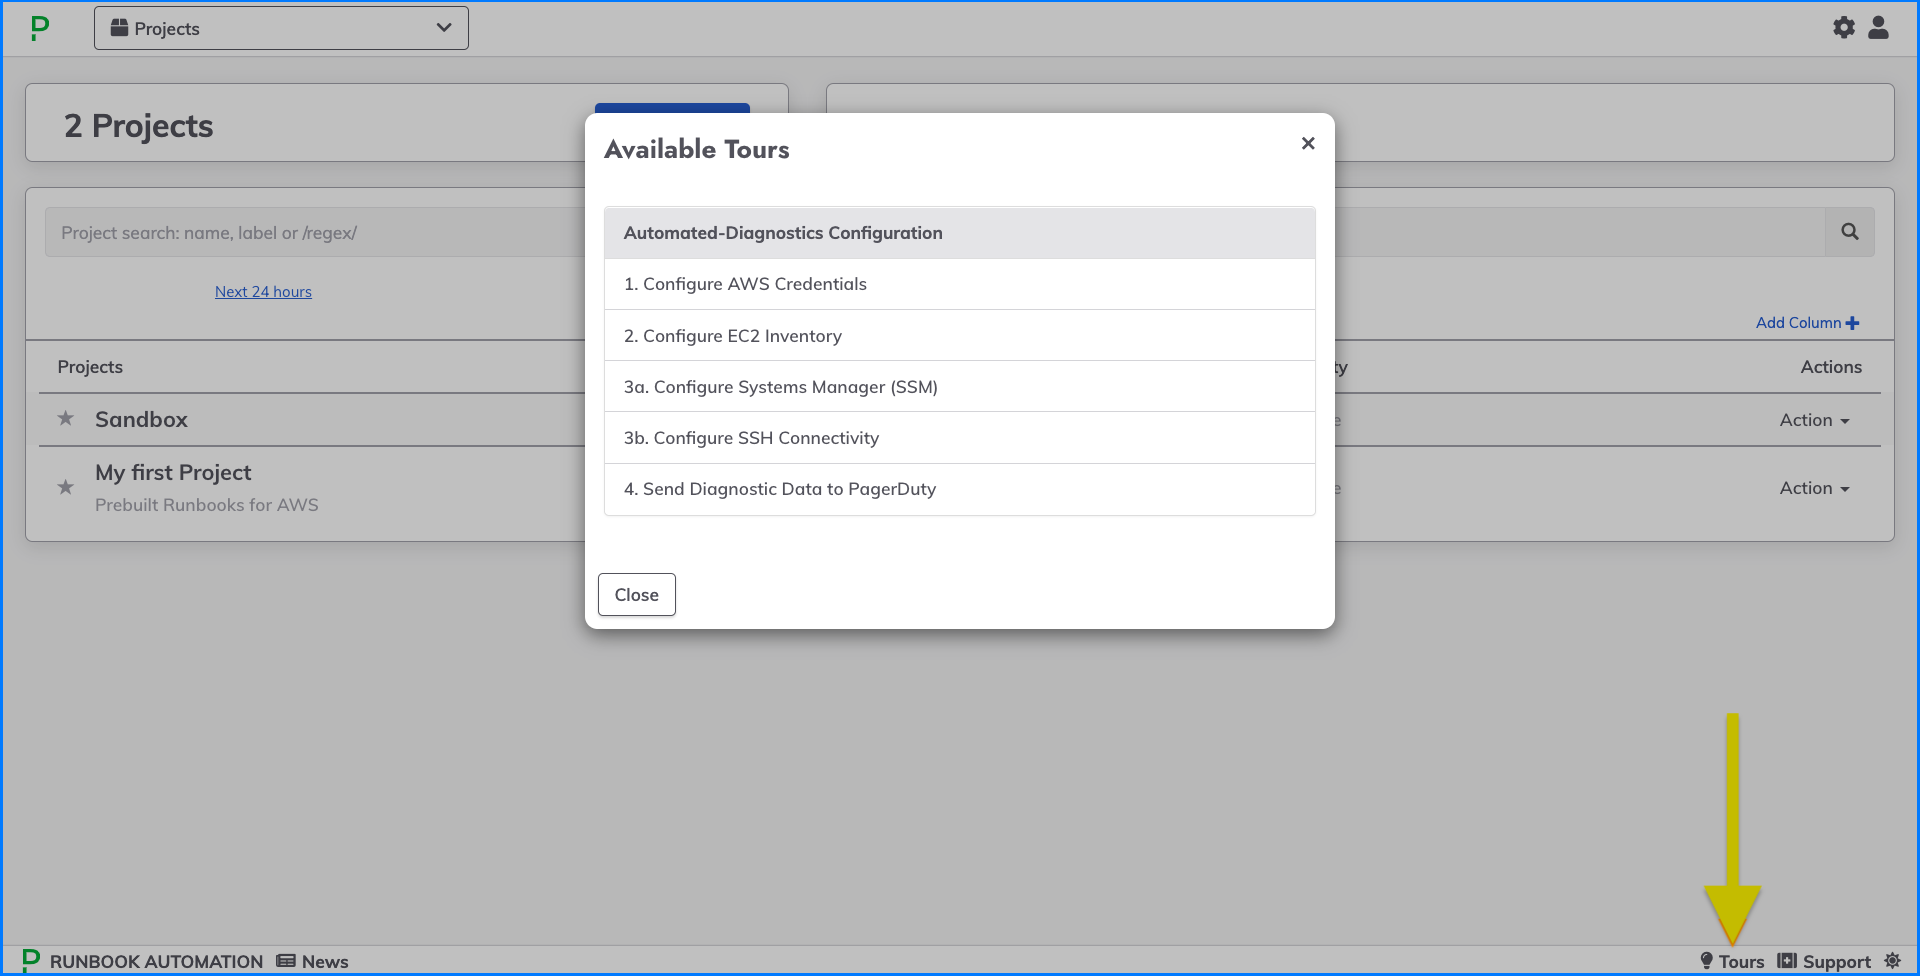The image size is (1920, 976).
Task: Expand the Action dropdown for My first Project
Action: click(x=1814, y=488)
